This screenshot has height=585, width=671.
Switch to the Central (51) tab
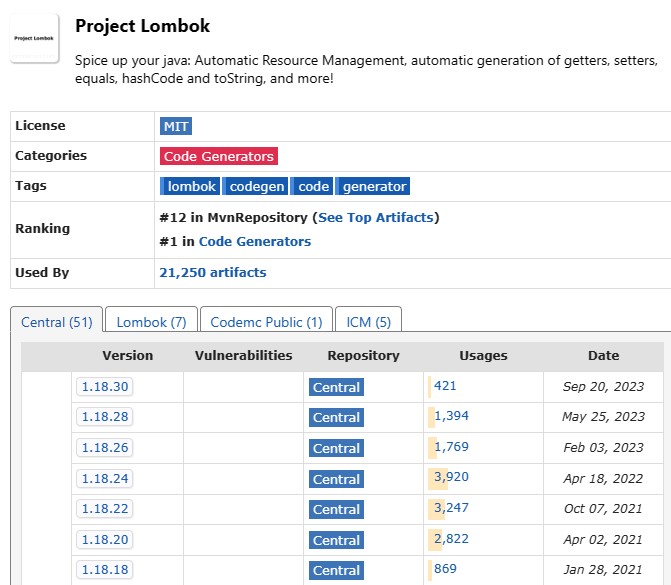57,322
